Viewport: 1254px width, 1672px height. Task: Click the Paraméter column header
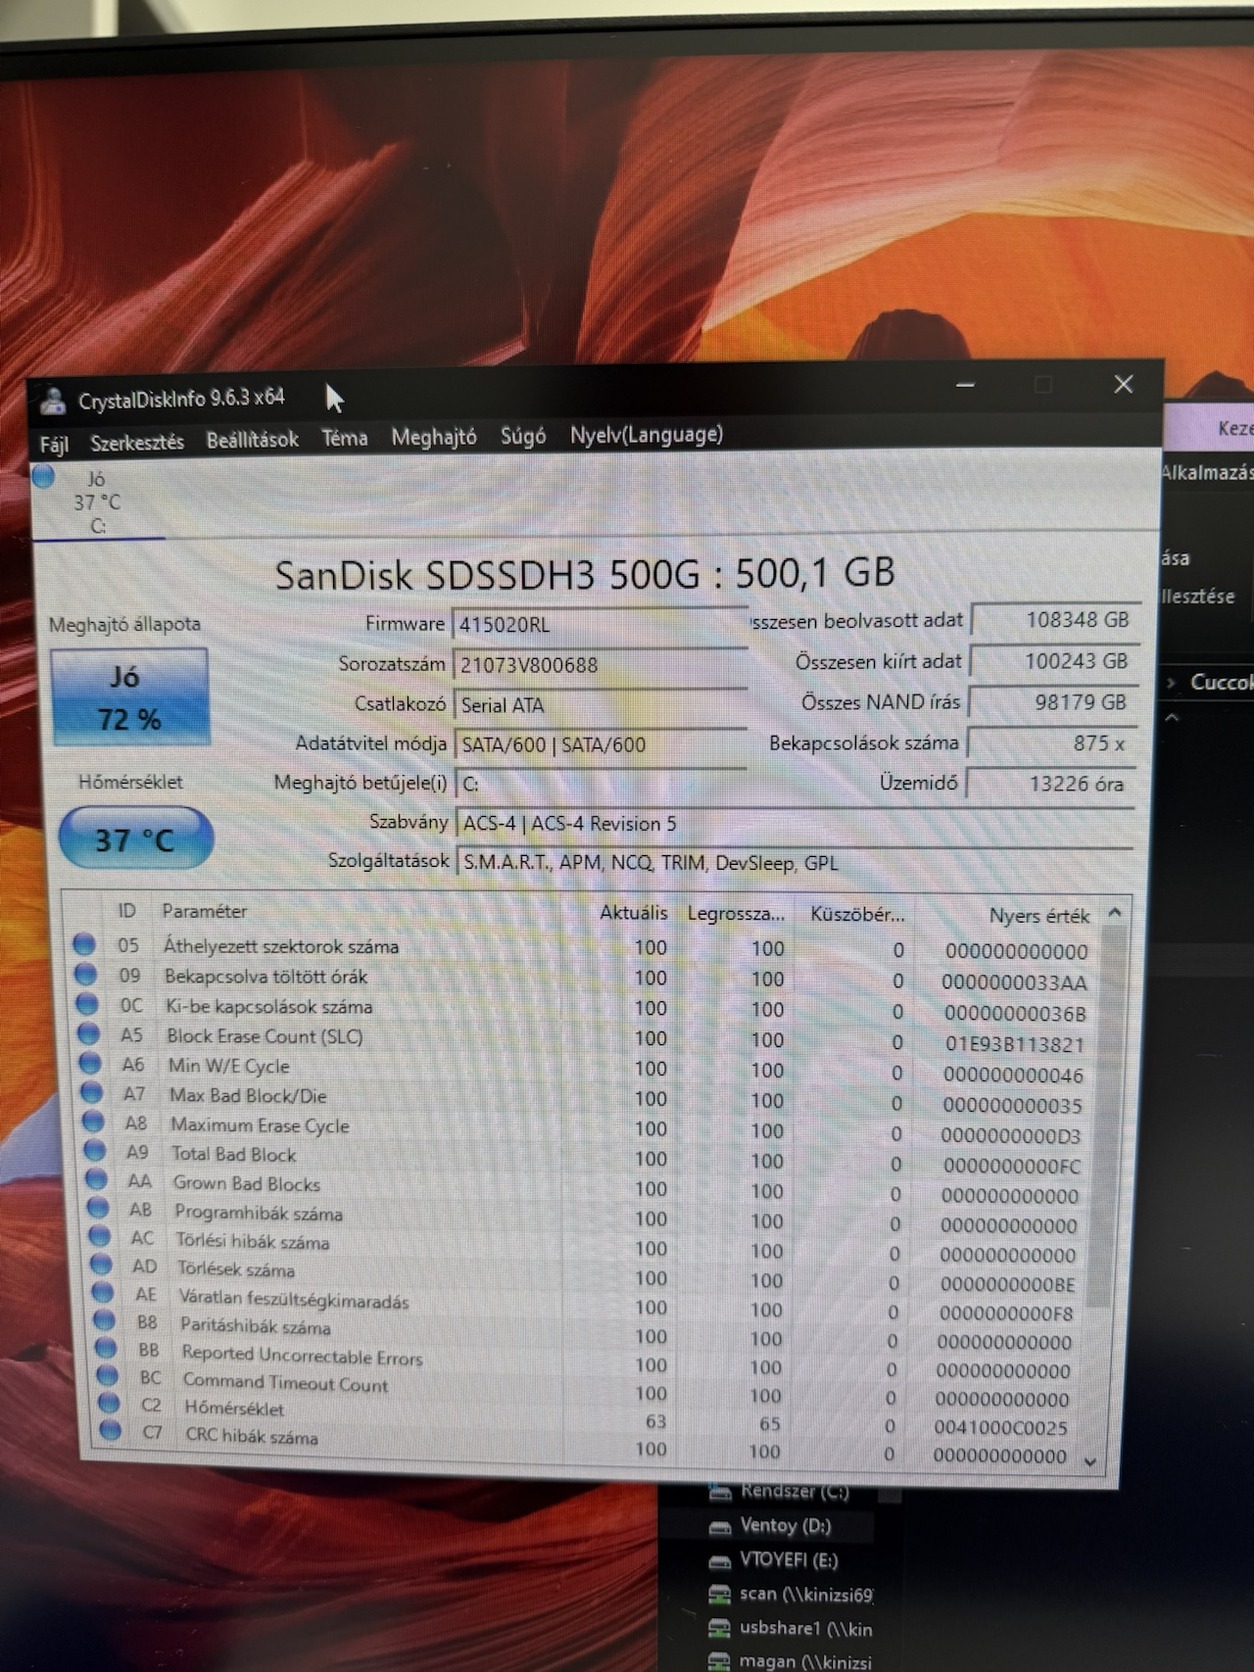(x=204, y=911)
